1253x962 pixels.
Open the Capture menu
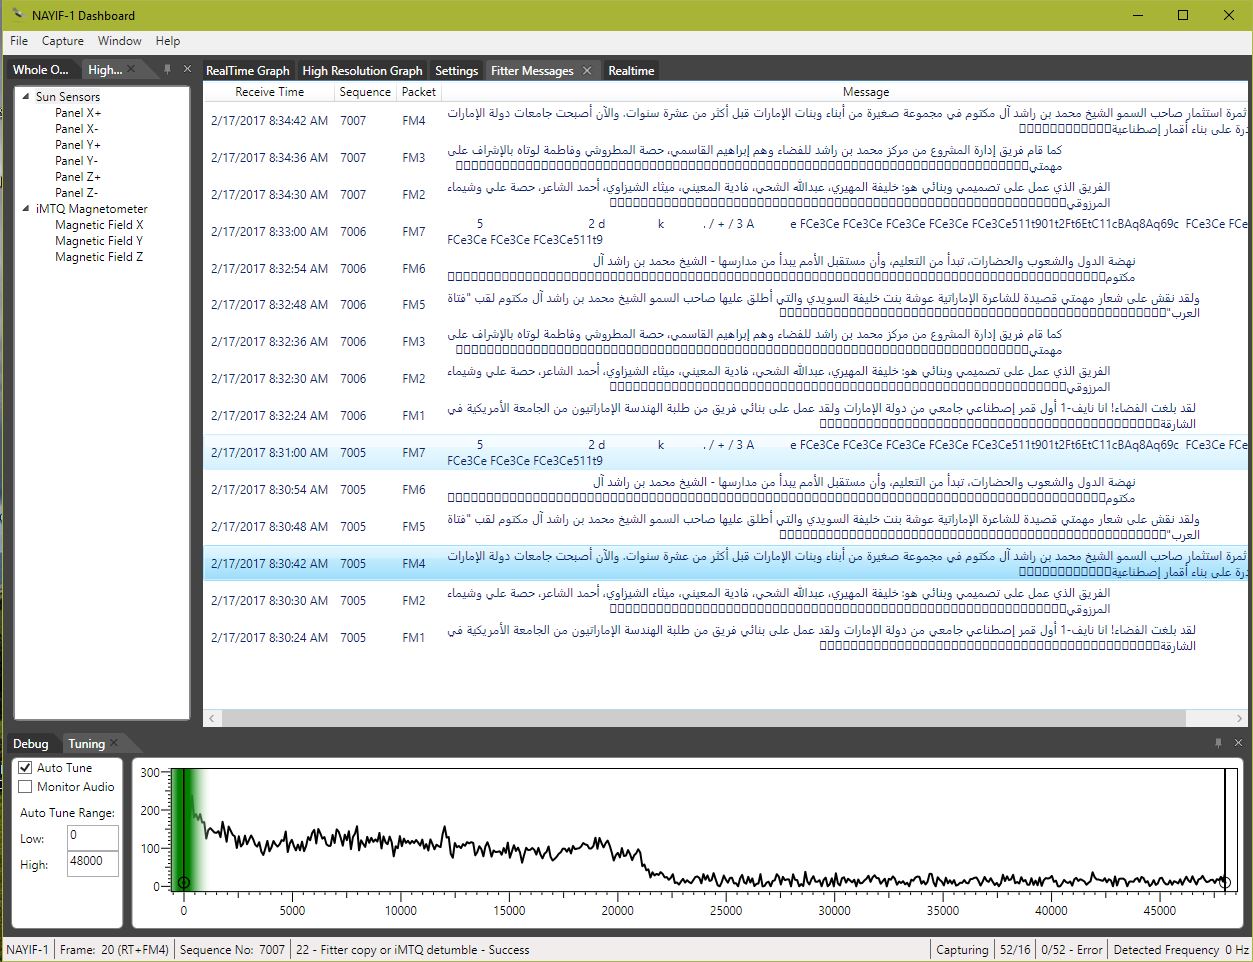(x=63, y=41)
